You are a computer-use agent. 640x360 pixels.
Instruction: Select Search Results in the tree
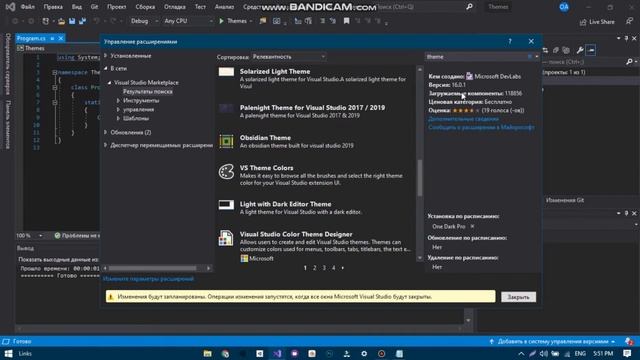pos(148,91)
